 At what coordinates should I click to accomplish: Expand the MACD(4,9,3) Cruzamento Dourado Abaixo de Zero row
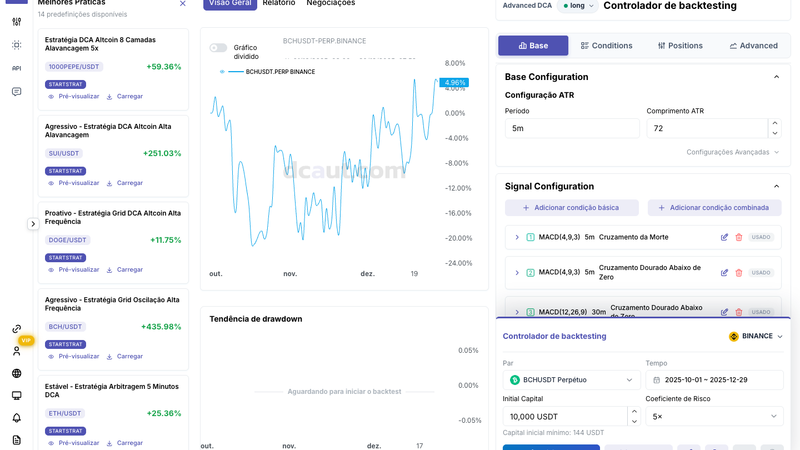tap(517, 272)
